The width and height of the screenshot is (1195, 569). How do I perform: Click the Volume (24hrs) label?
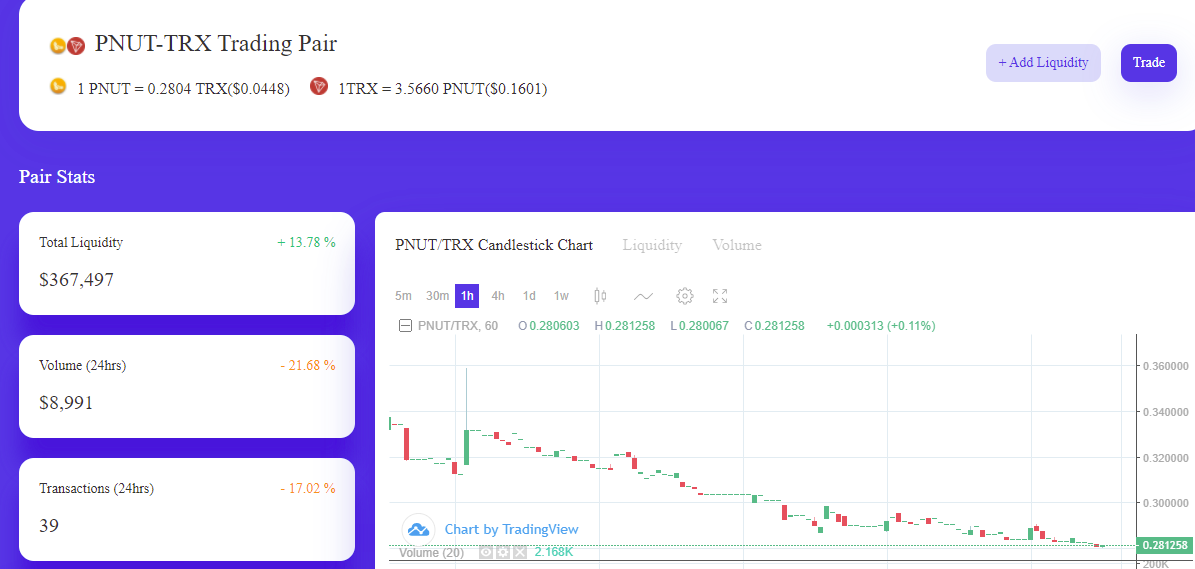(x=82, y=366)
